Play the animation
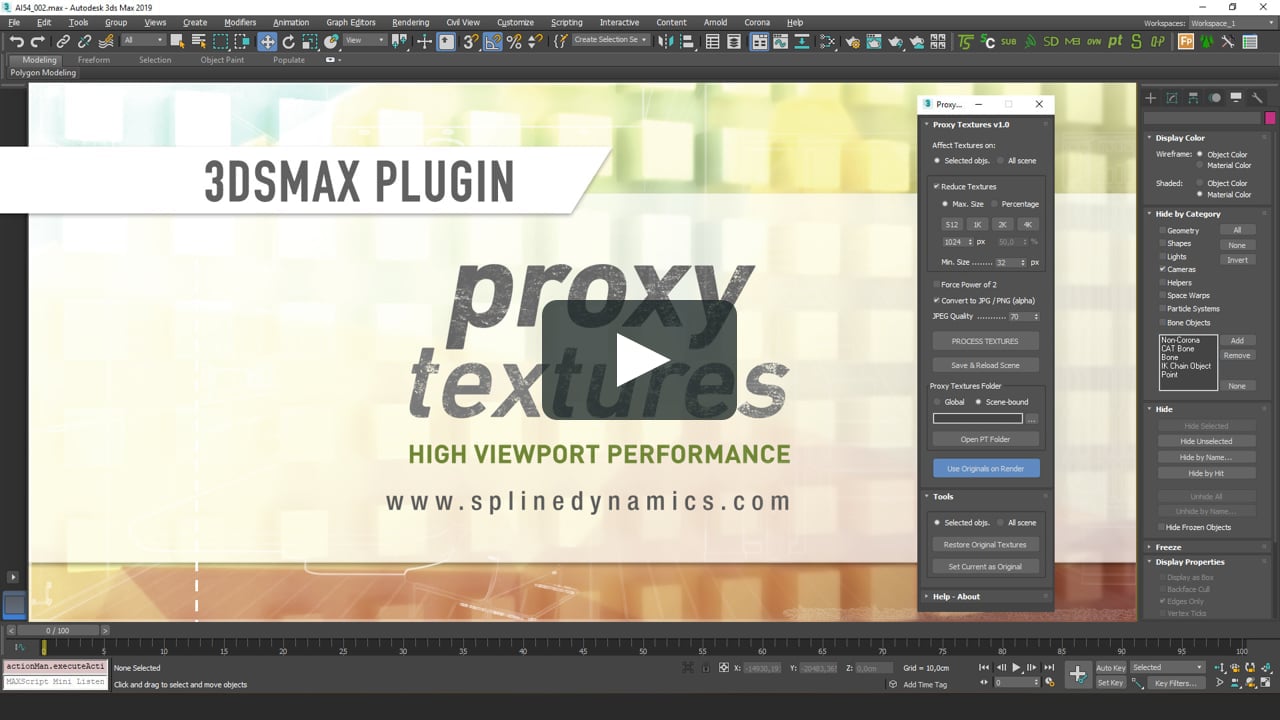The height and width of the screenshot is (720, 1280). 1016,667
